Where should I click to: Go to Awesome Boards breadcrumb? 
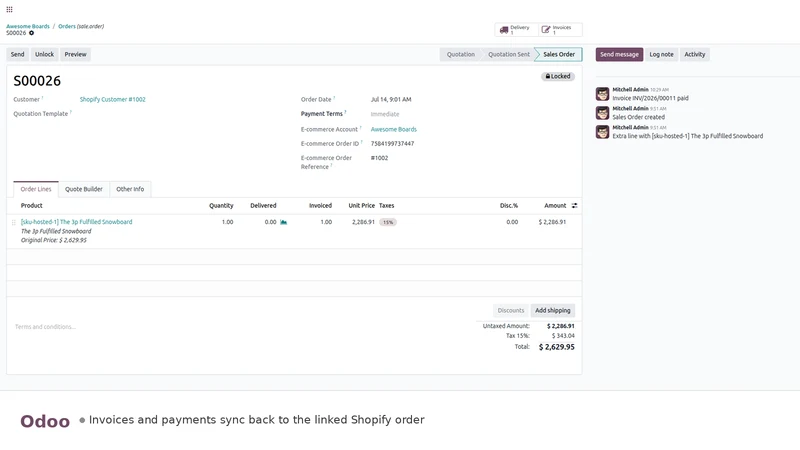pos(28,26)
